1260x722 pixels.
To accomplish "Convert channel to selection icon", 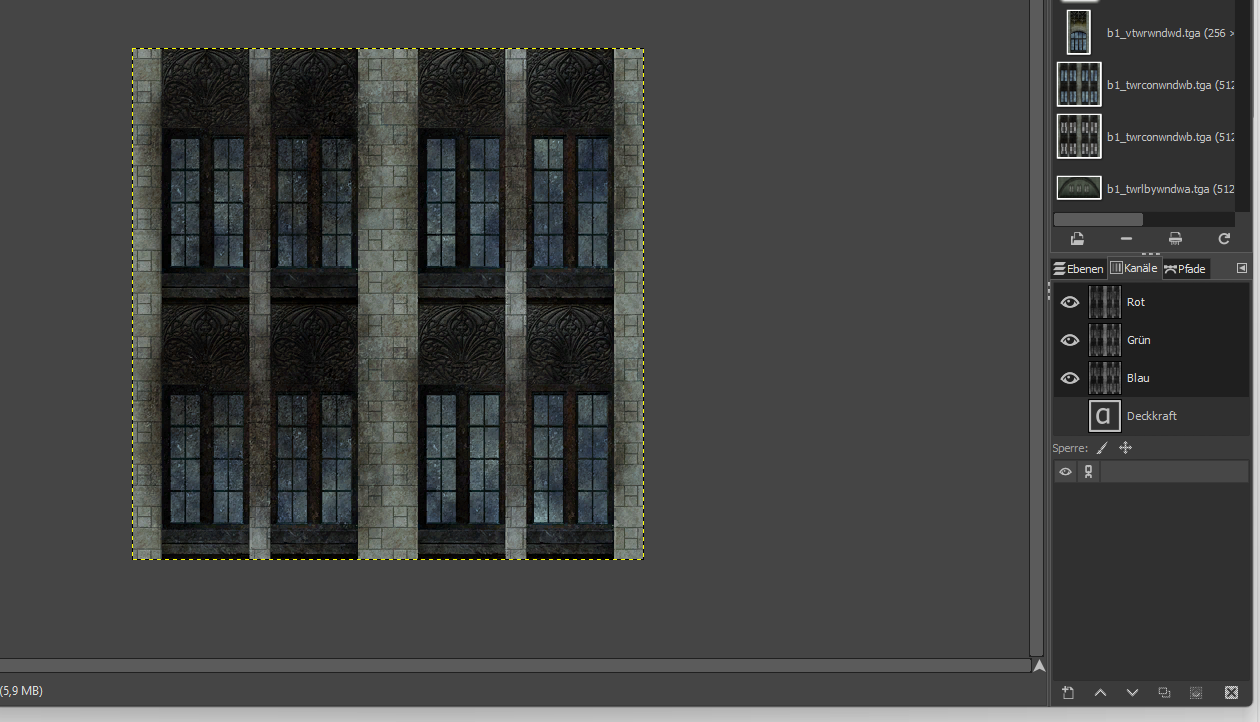I will point(1196,692).
